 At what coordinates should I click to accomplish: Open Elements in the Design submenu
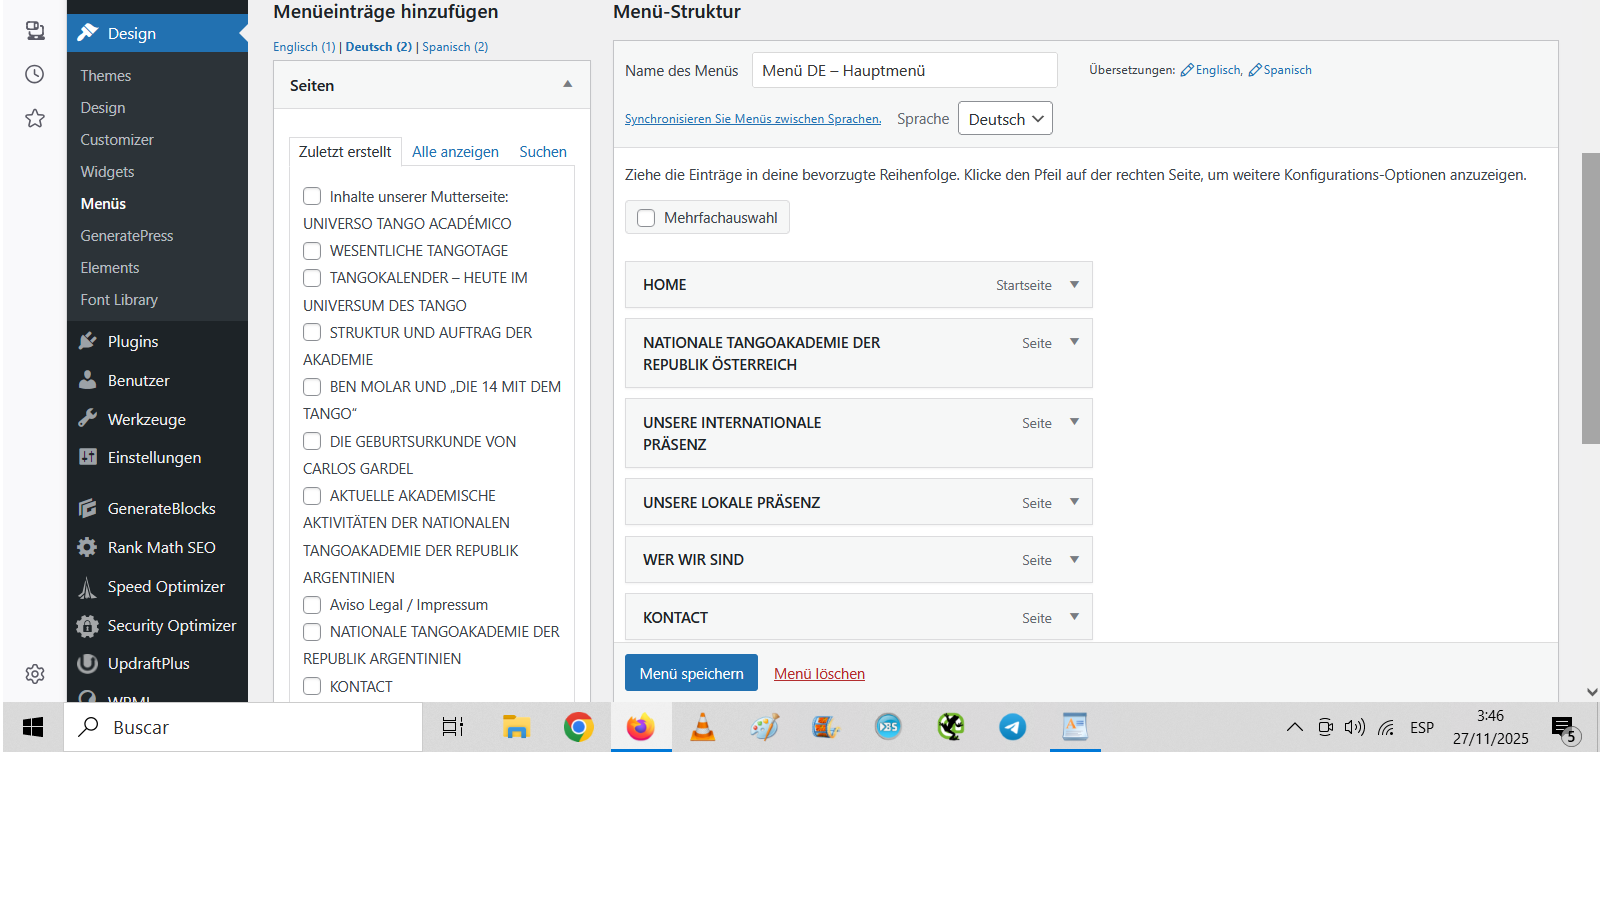[110, 268]
